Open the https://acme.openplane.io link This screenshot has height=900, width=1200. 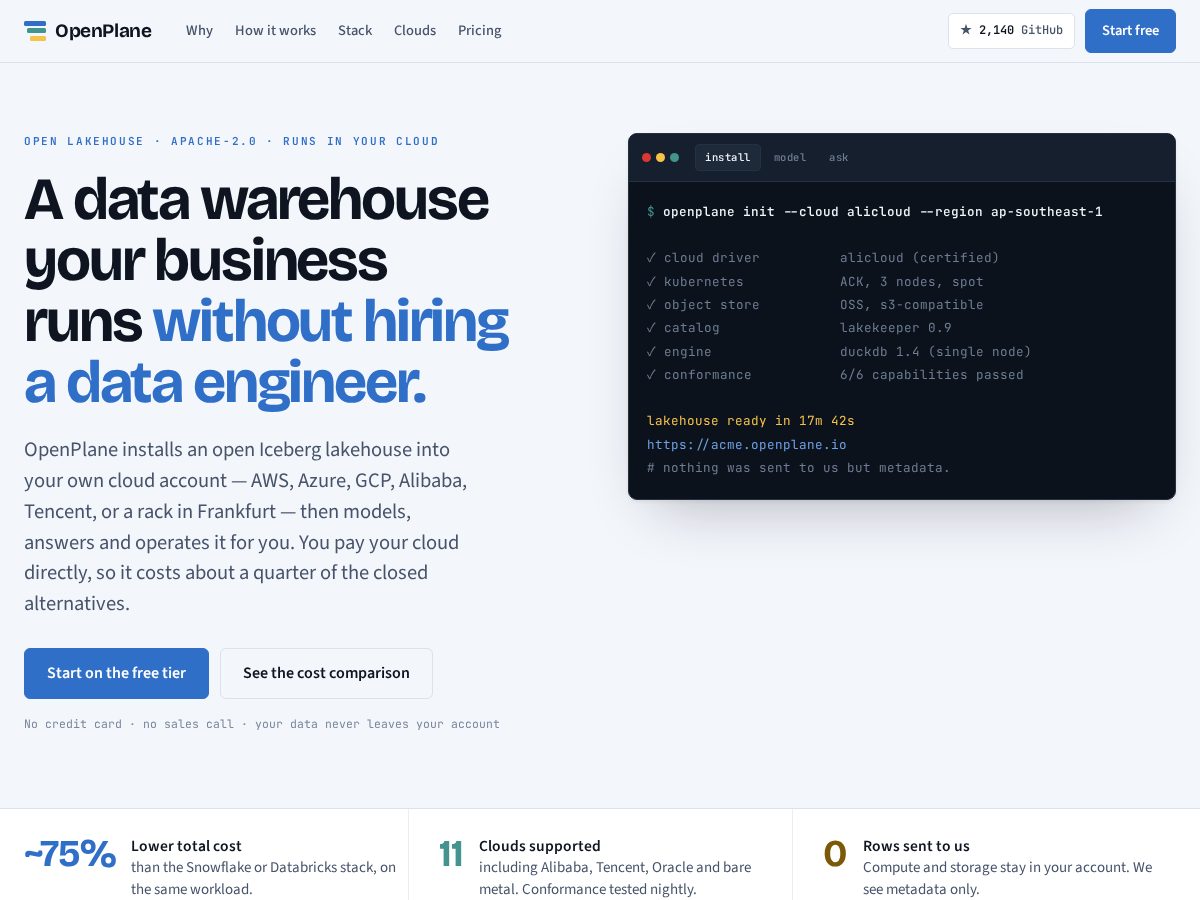pos(747,445)
